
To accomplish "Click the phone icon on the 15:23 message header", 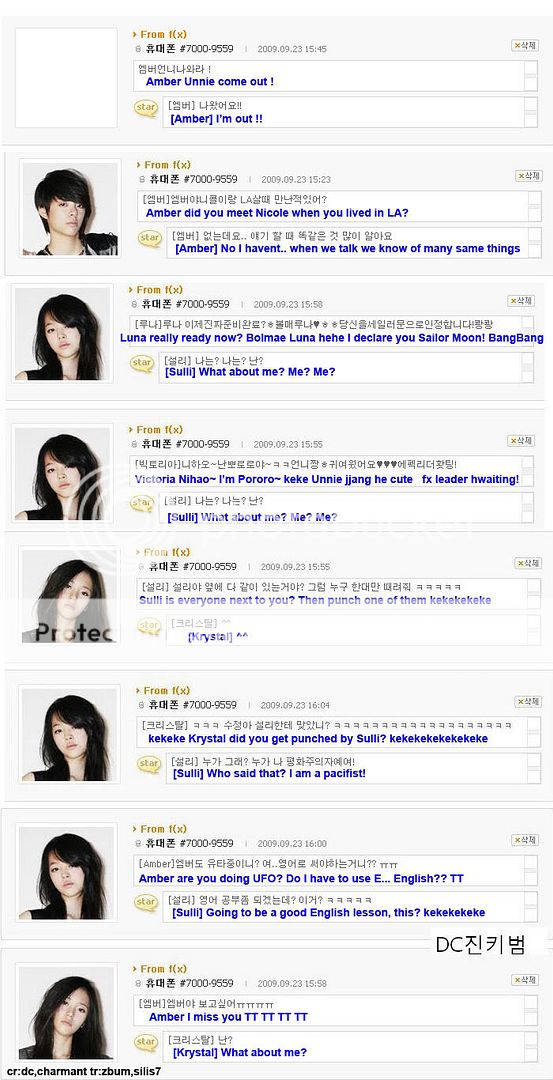I will 141,179.
